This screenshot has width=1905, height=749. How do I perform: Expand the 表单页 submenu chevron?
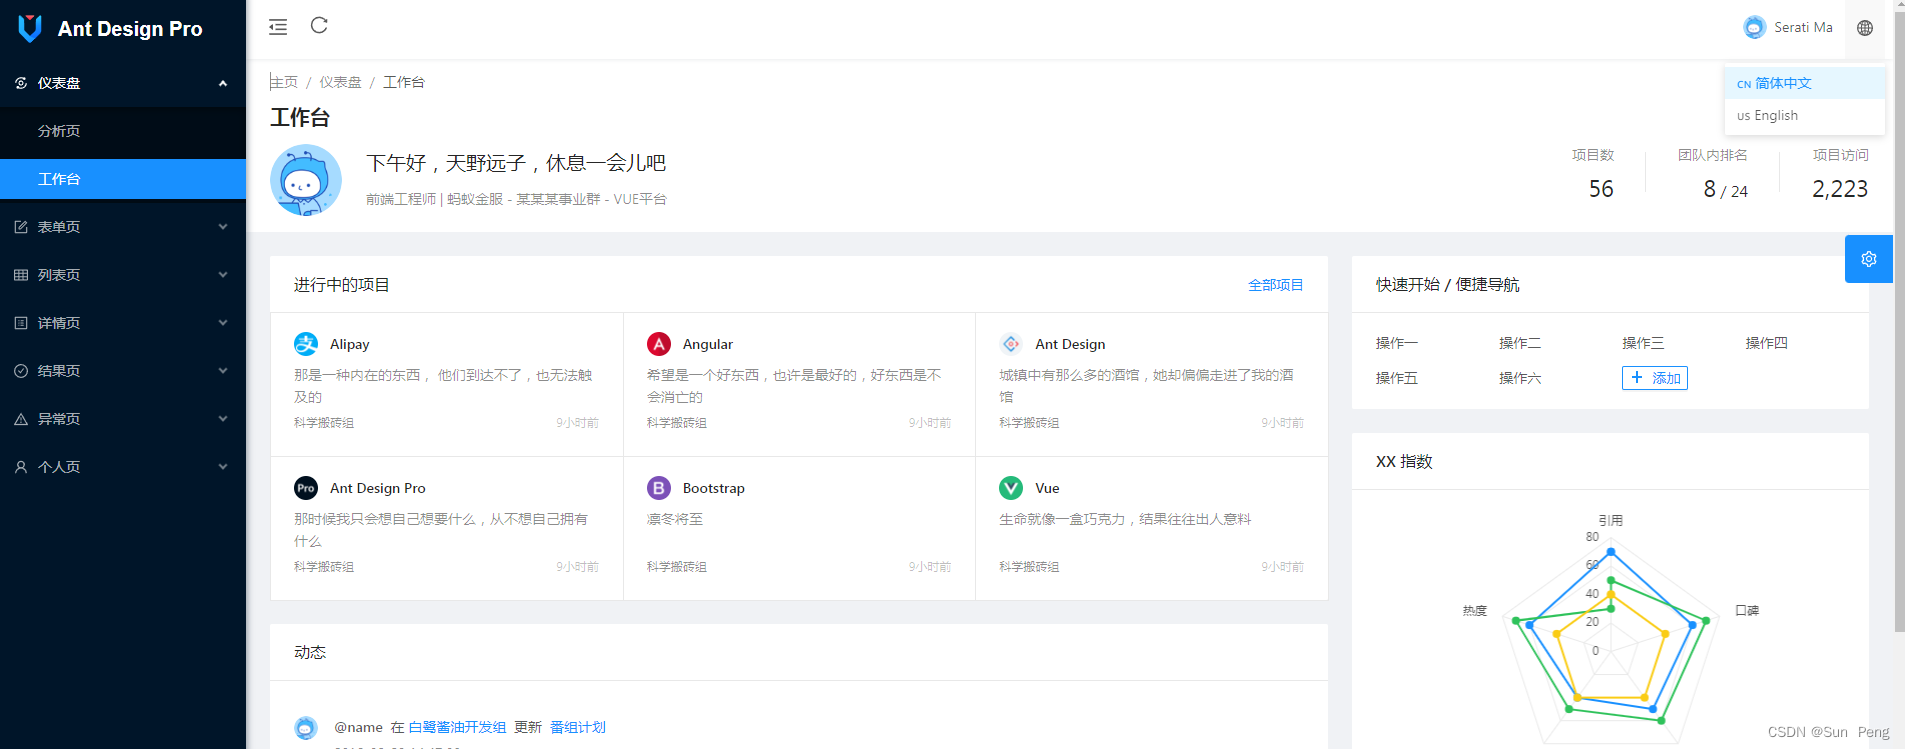click(223, 227)
